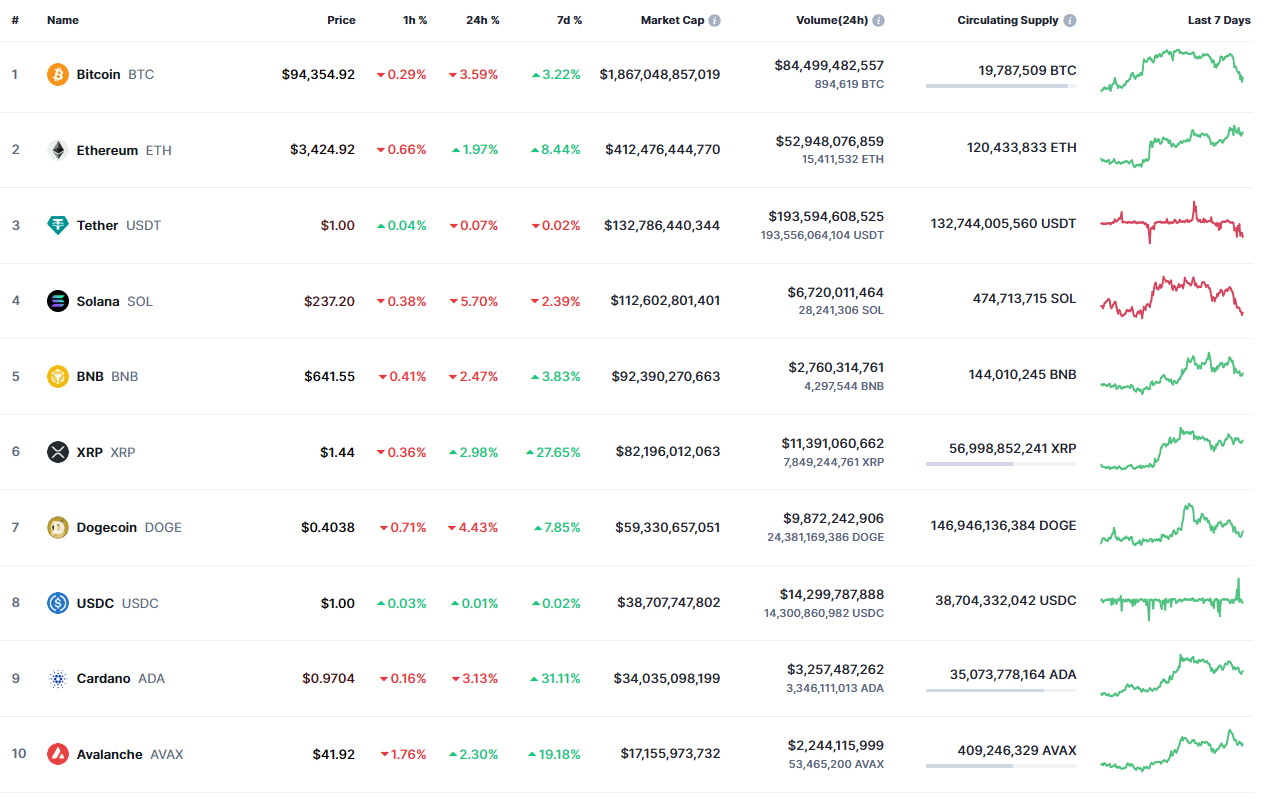1276x799 pixels.
Task: Open the Bitcoin BTC name link
Action: 115,74
